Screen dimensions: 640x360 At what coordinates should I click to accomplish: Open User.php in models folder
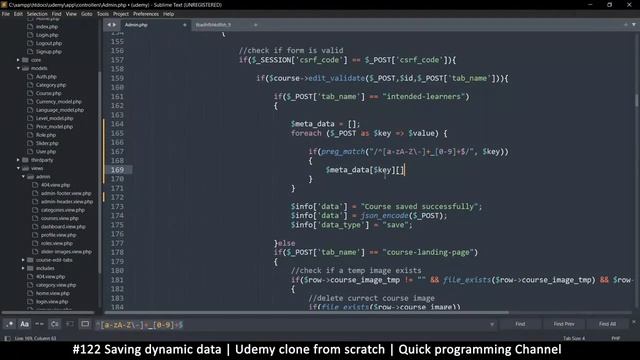(46, 151)
